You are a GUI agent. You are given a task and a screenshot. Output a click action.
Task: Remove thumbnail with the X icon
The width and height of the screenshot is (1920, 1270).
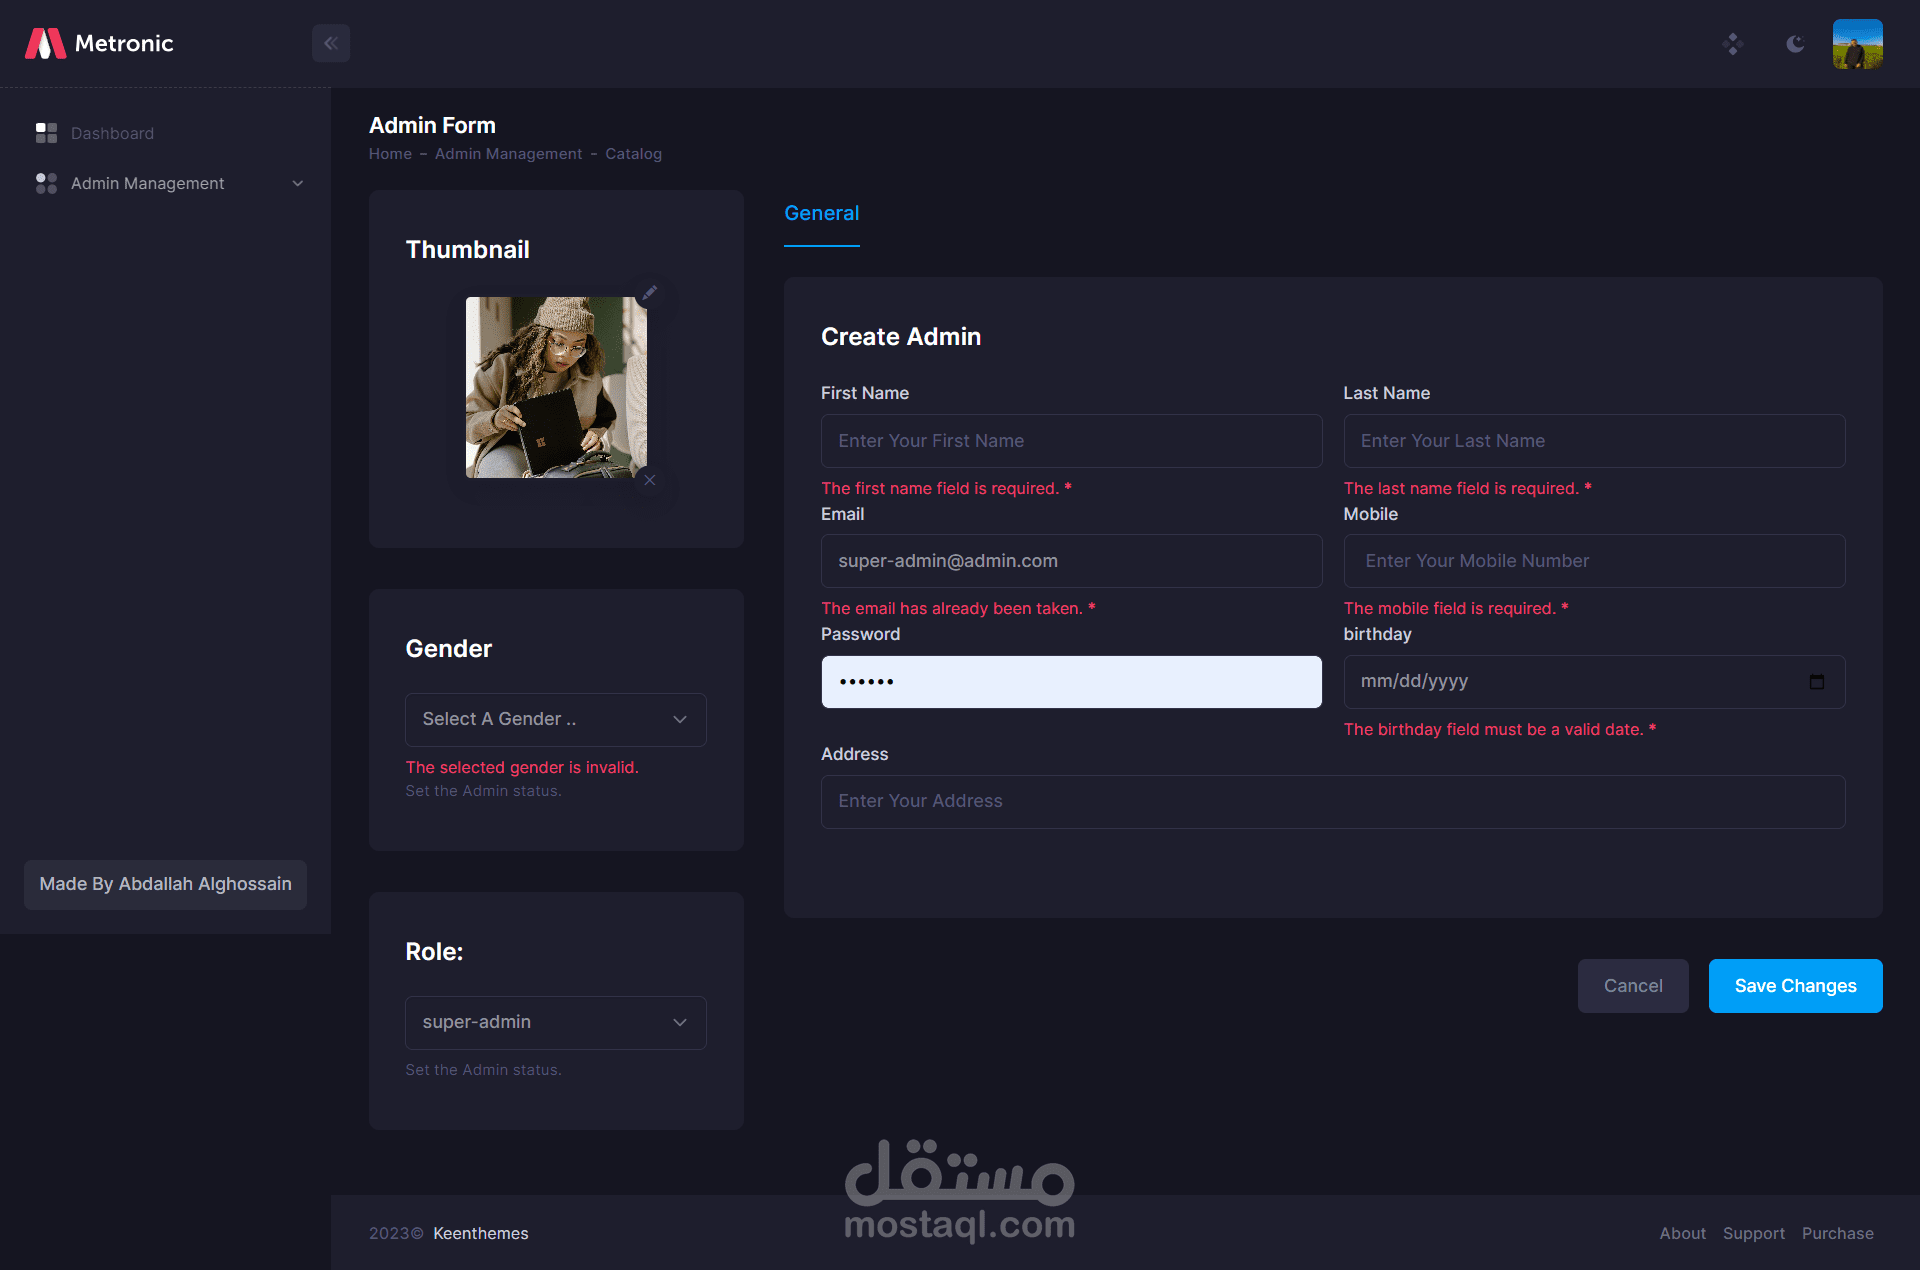(x=650, y=480)
